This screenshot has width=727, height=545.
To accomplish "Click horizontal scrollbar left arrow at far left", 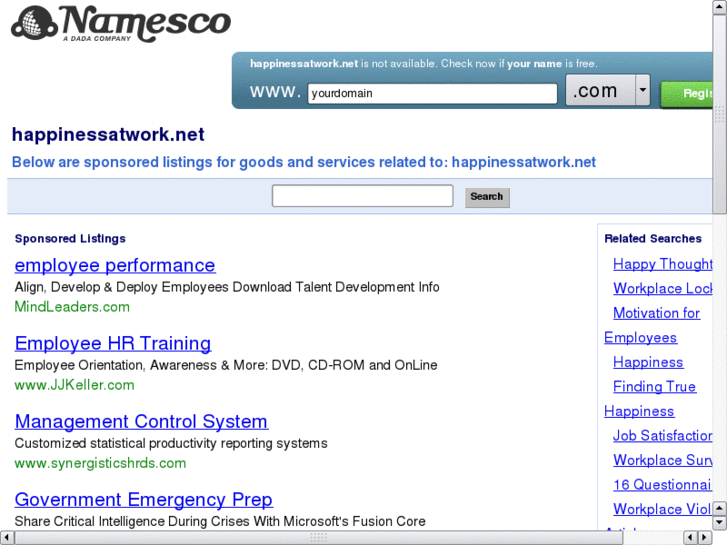I will pos(6,538).
